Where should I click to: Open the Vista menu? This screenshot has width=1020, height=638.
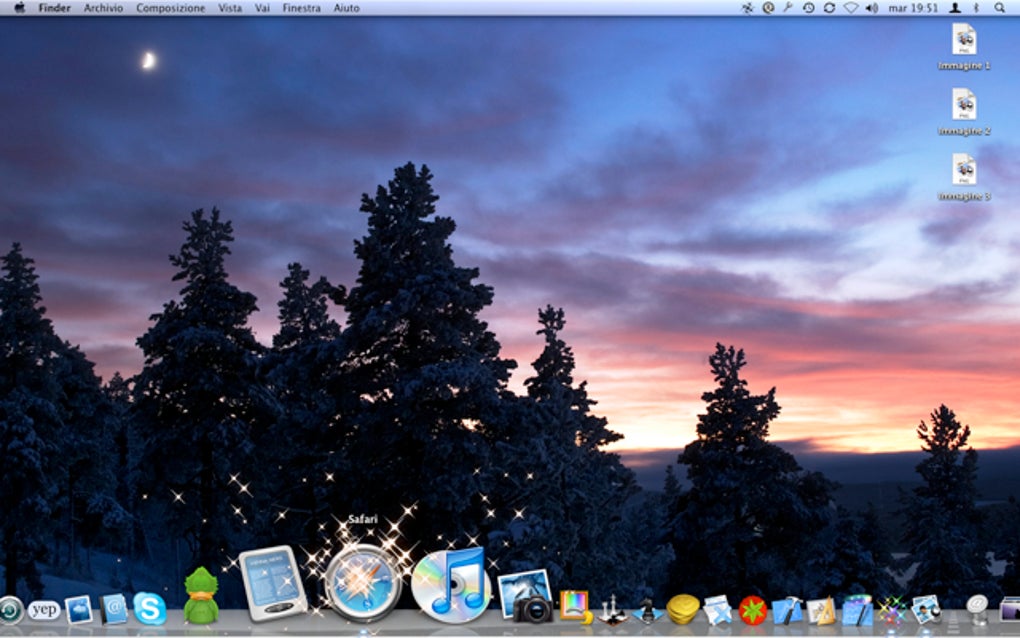point(230,8)
